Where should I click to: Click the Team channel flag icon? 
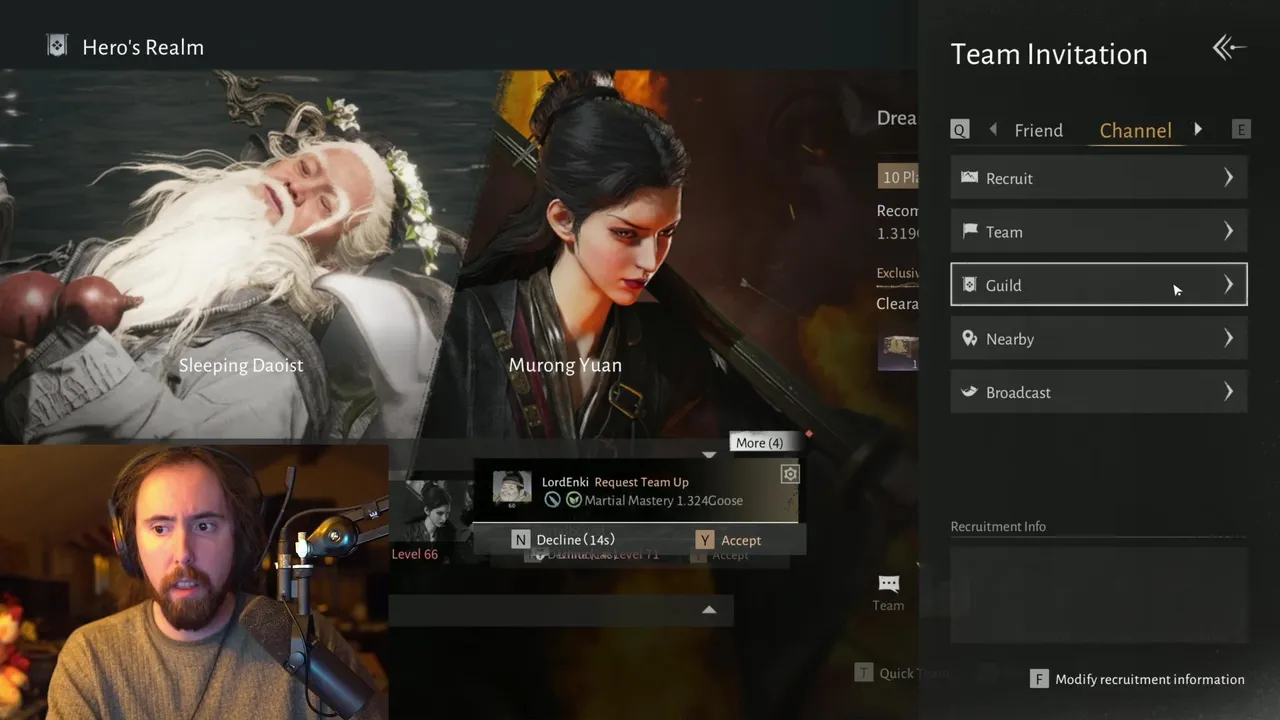tap(969, 231)
